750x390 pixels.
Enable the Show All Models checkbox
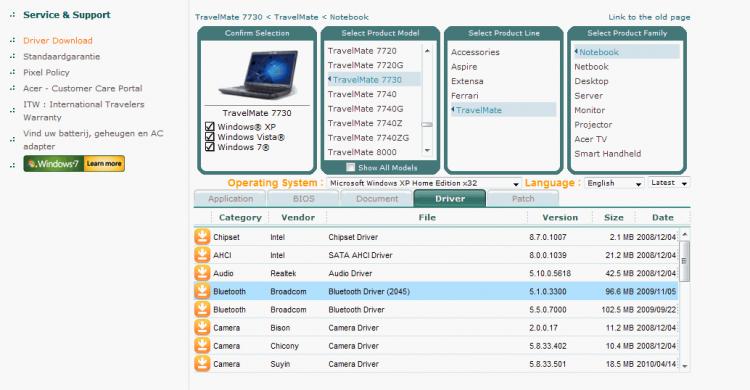[x=351, y=167]
